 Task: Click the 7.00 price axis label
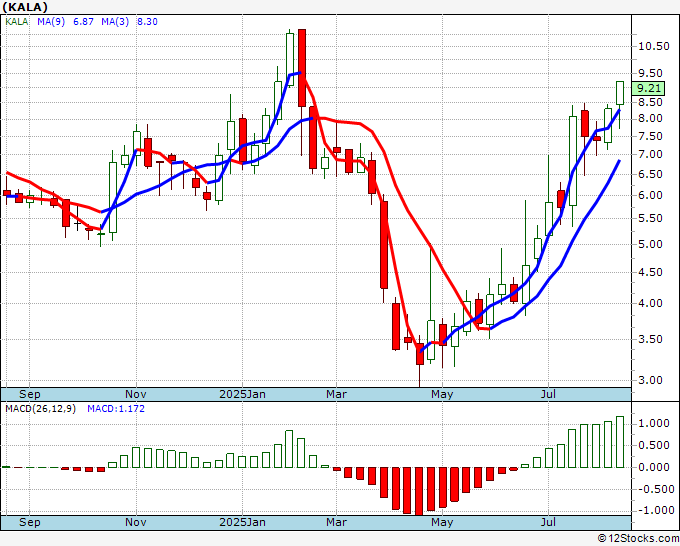(651, 154)
